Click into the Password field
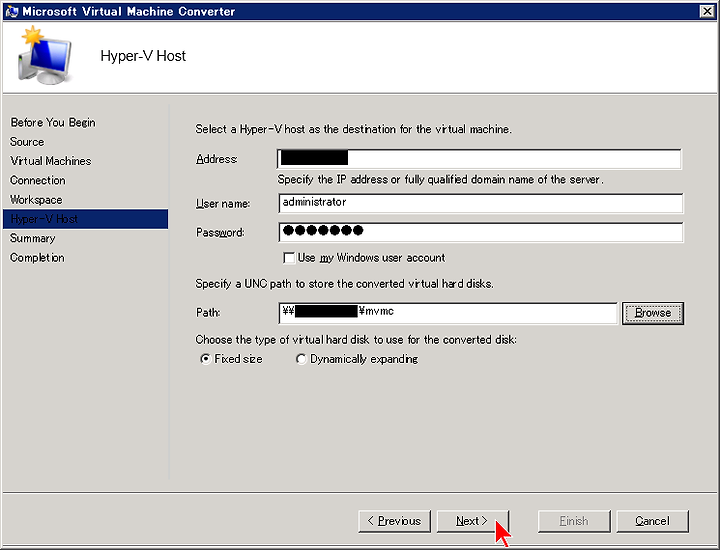The image size is (720, 550). tap(480, 232)
